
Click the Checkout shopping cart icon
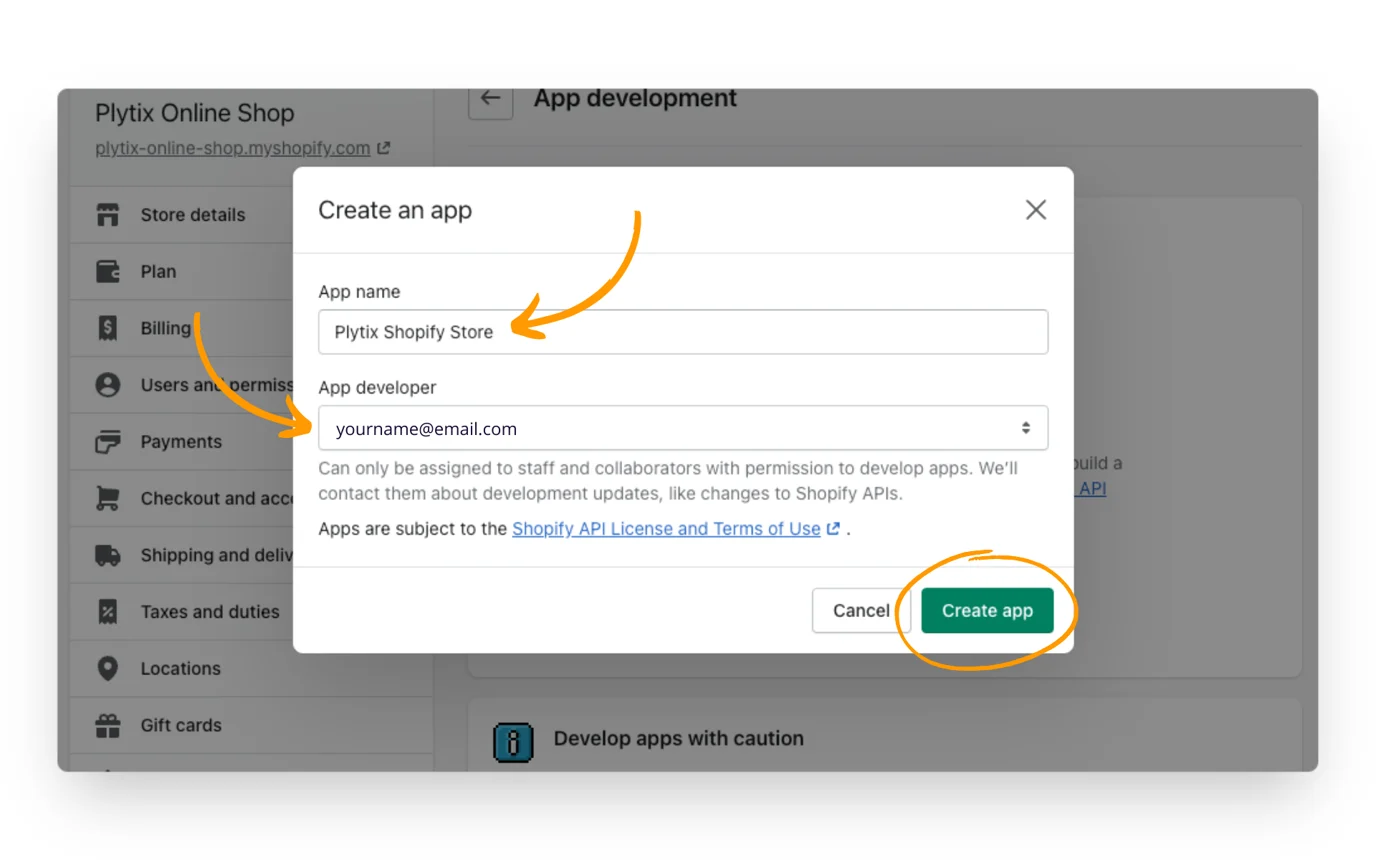coord(107,498)
